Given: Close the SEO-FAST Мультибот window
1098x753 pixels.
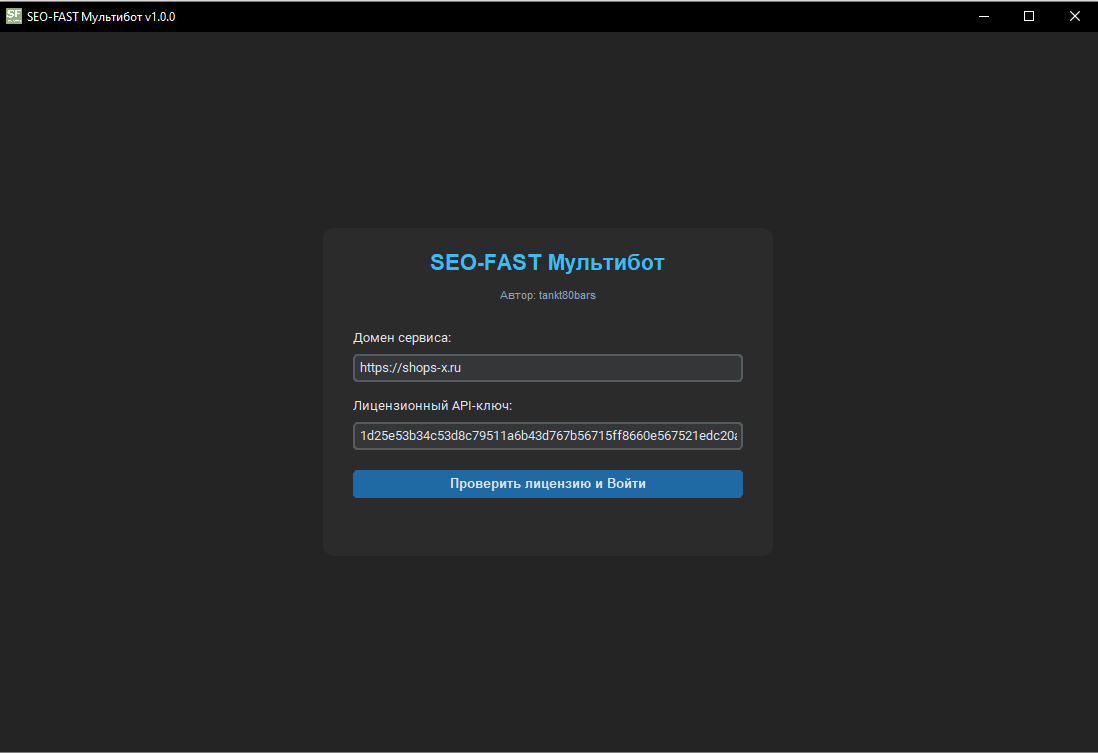Looking at the screenshot, I should tap(1075, 16).
